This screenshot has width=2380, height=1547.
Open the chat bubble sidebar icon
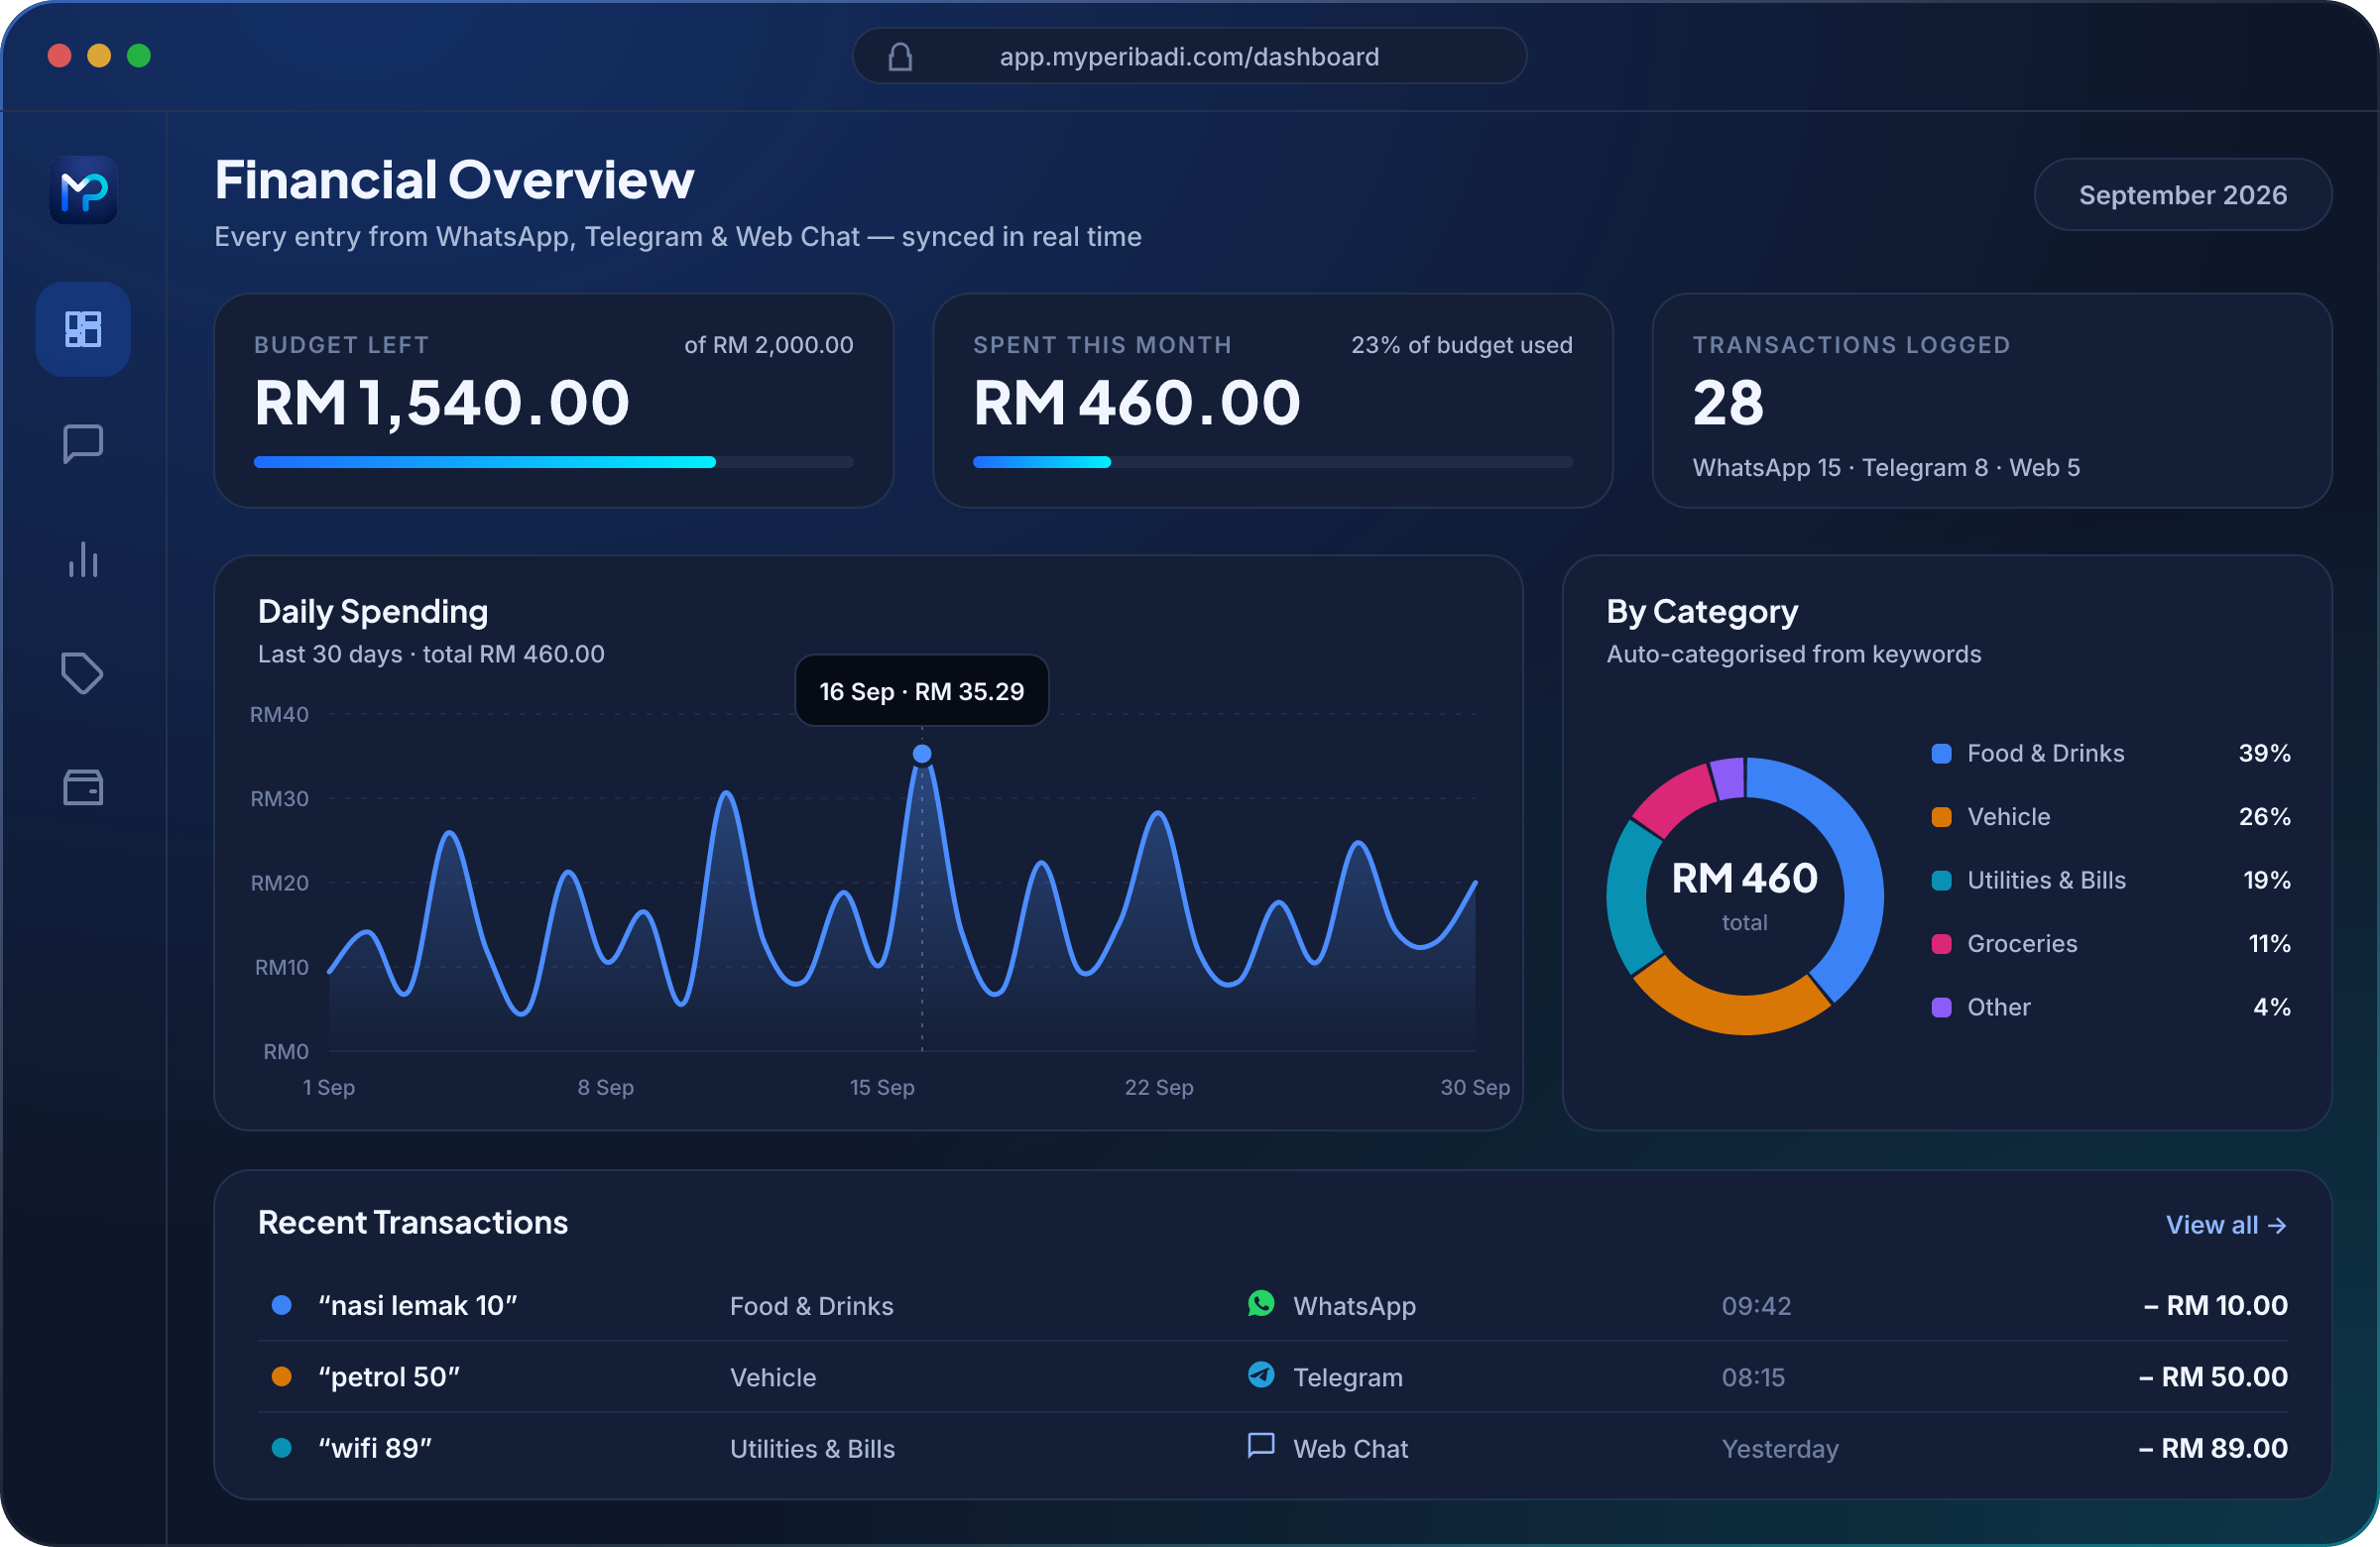tap(83, 444)
